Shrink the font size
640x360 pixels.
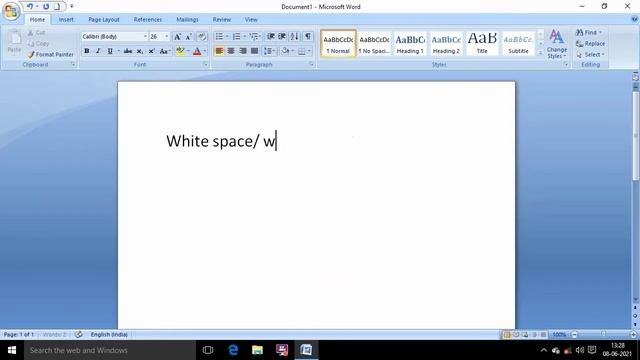pos(189,37)
